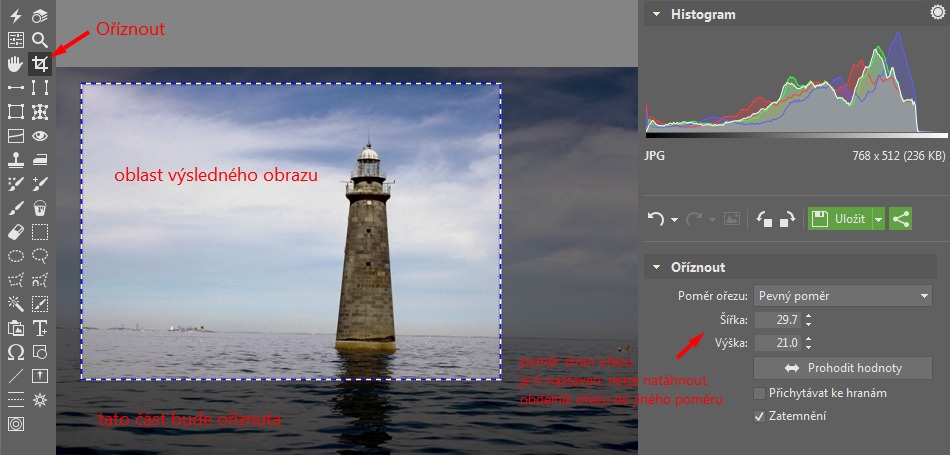Open the Poměr ořezu dropdown
Image resolution: width=950 pixels, height=455 pixels.
point(843,295)
